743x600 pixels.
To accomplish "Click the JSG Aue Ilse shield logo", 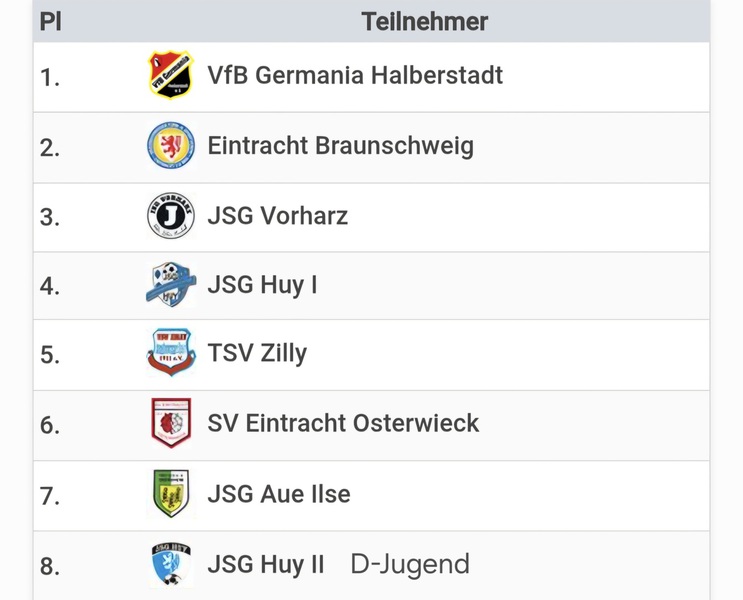I will coord(170,494).
